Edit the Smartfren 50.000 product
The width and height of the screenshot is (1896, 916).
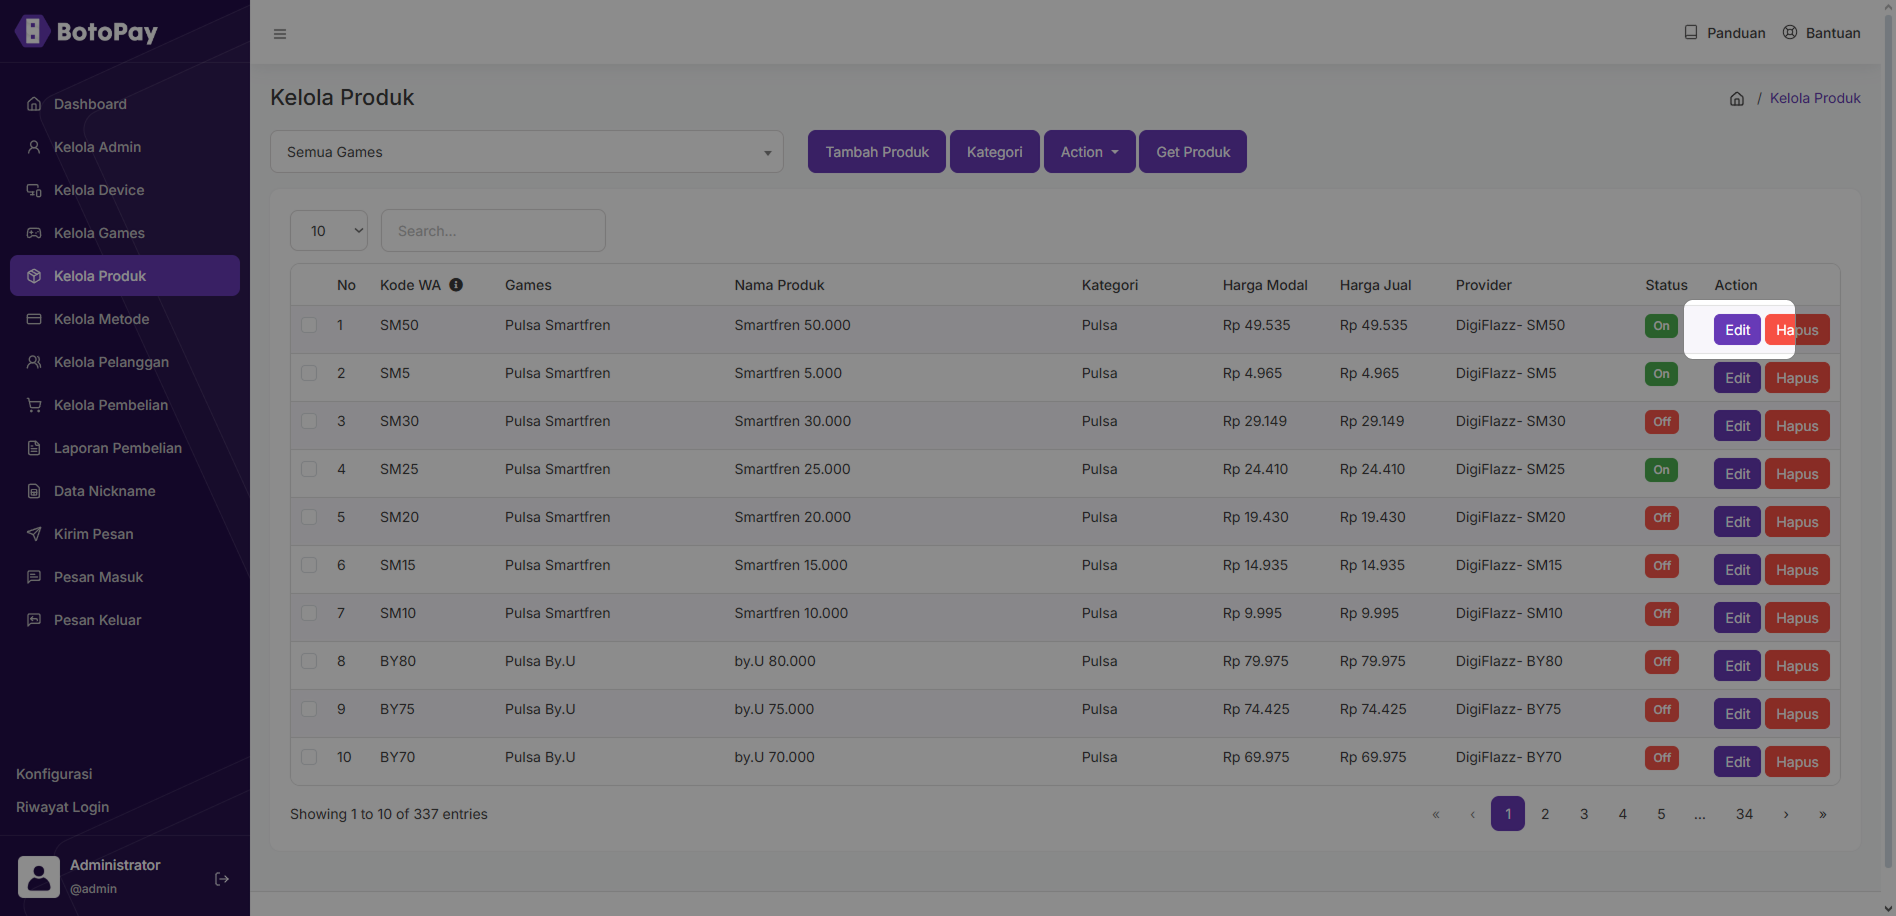(x=1737, y=330)
